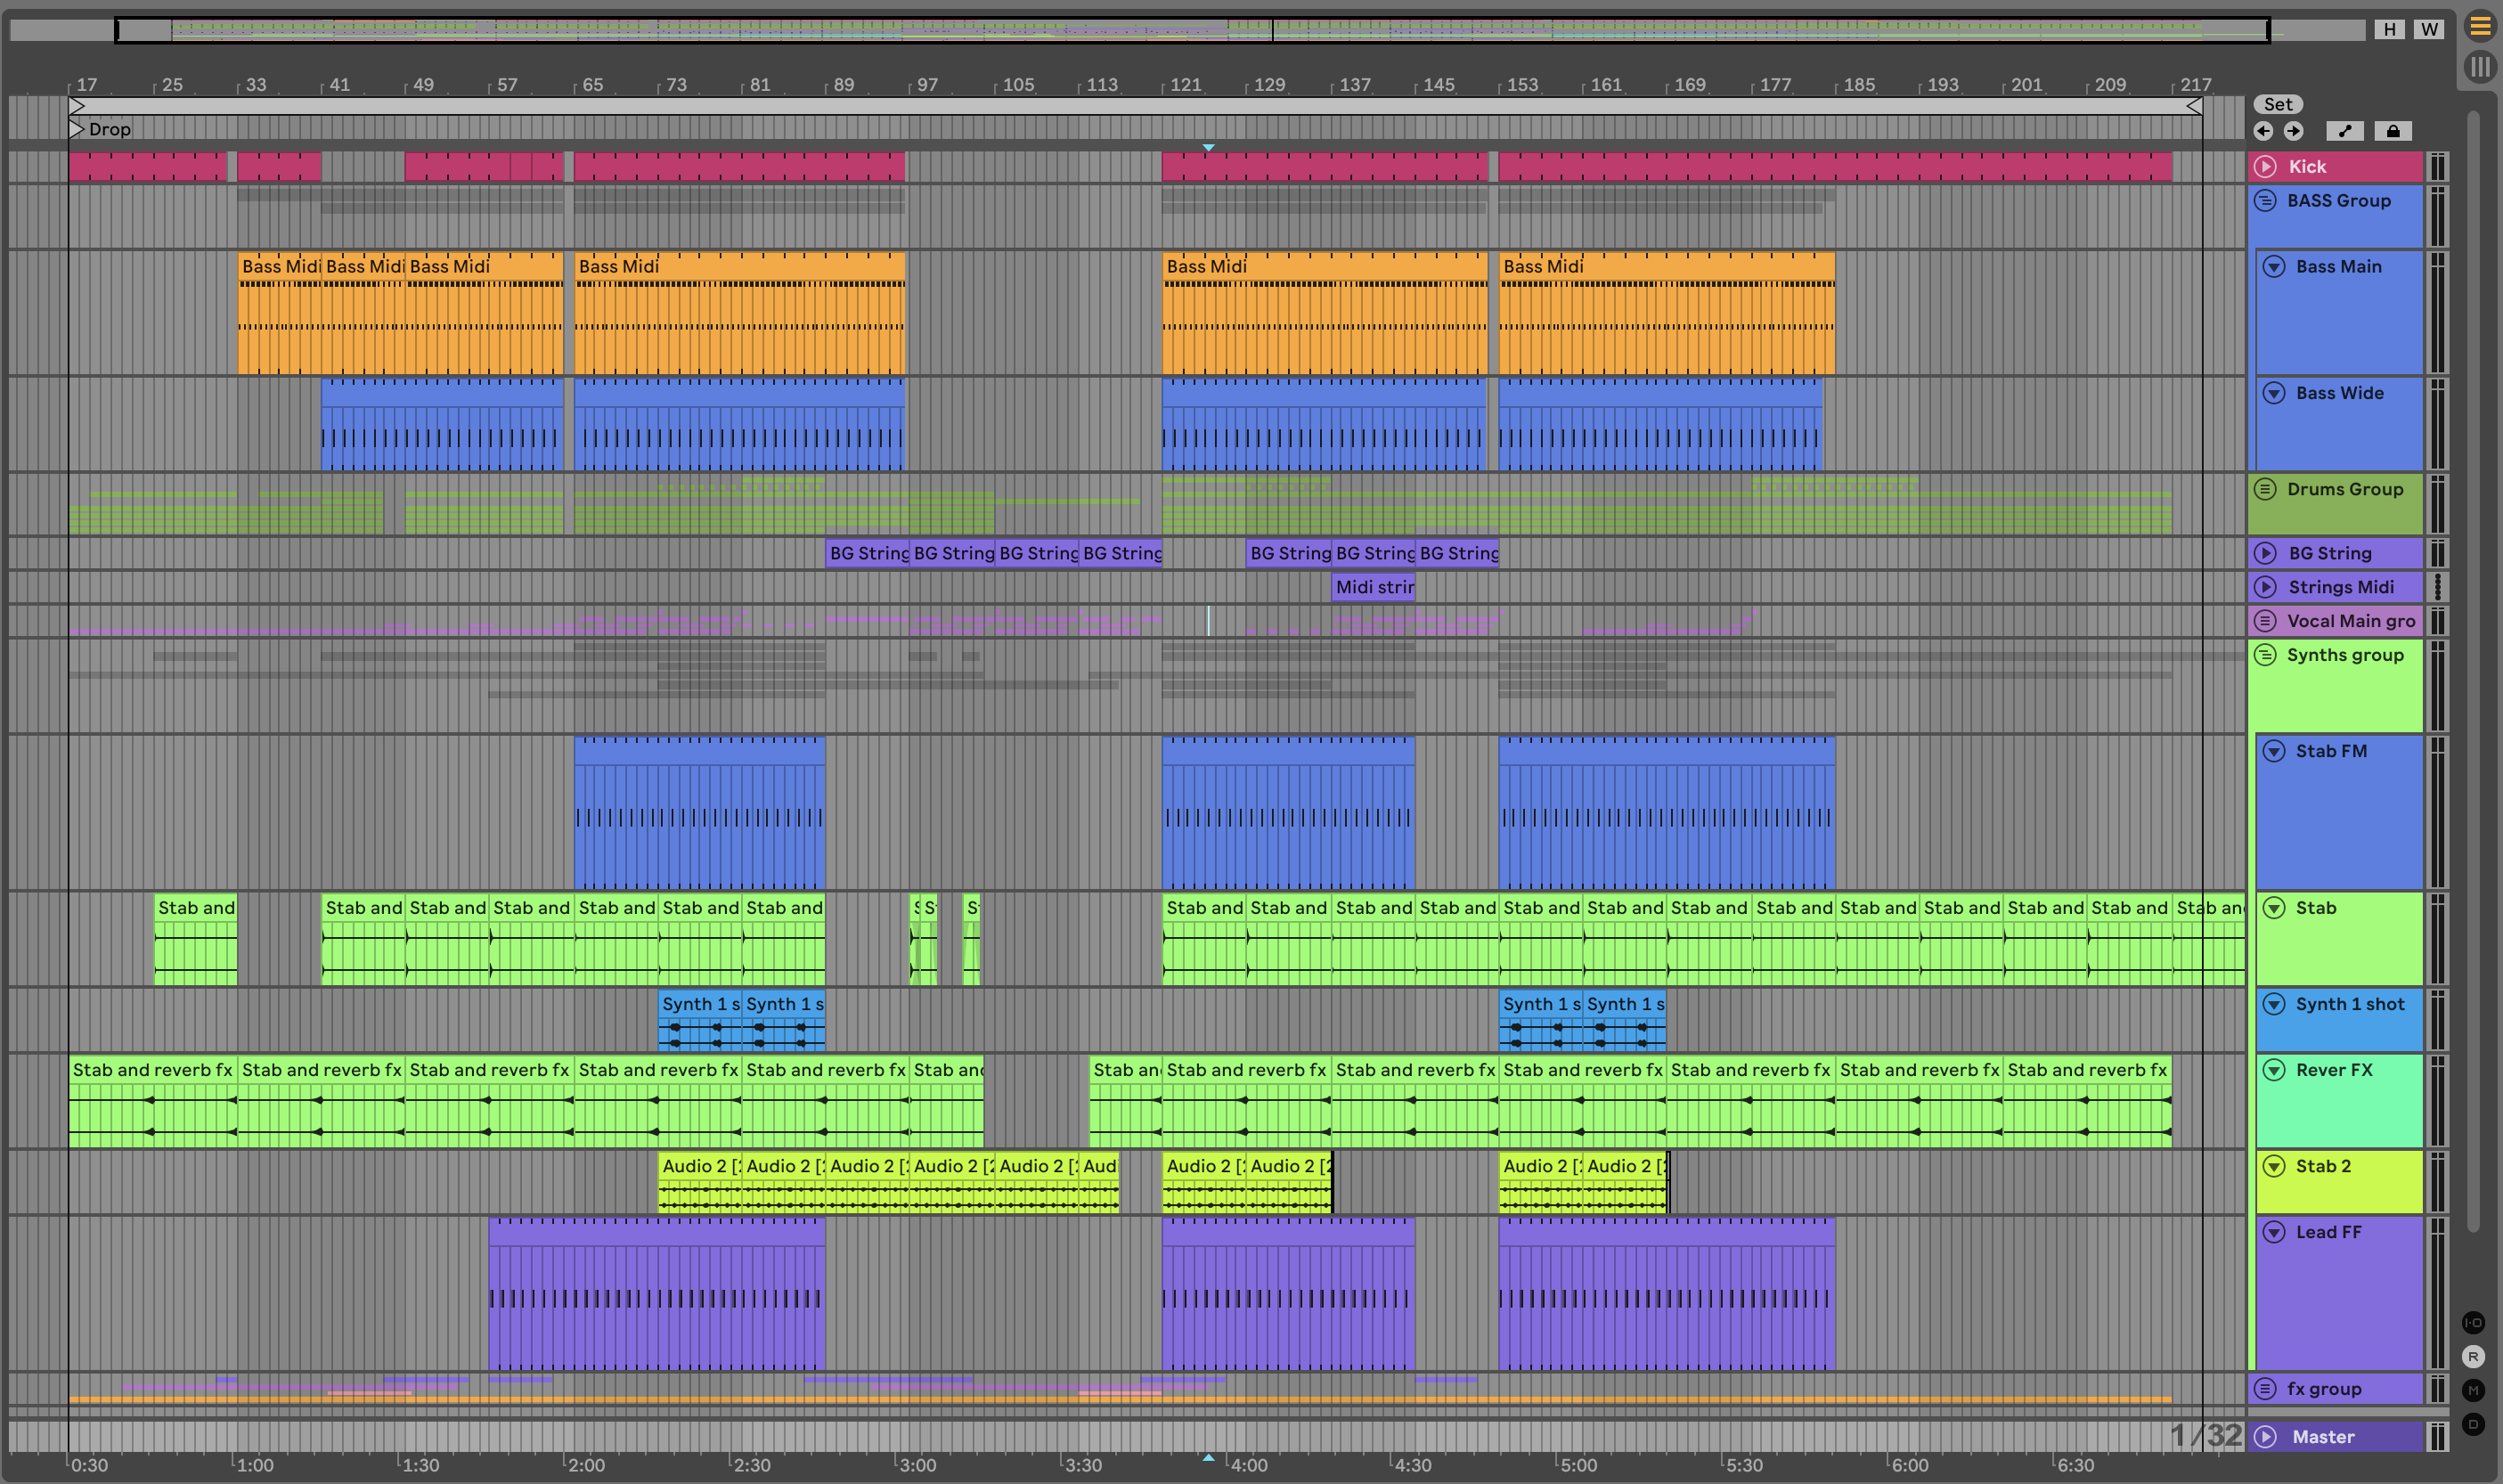Click the Kick track play icon
The height and width of the screenshot is (1484, 2503).
tap(2266, 167)
